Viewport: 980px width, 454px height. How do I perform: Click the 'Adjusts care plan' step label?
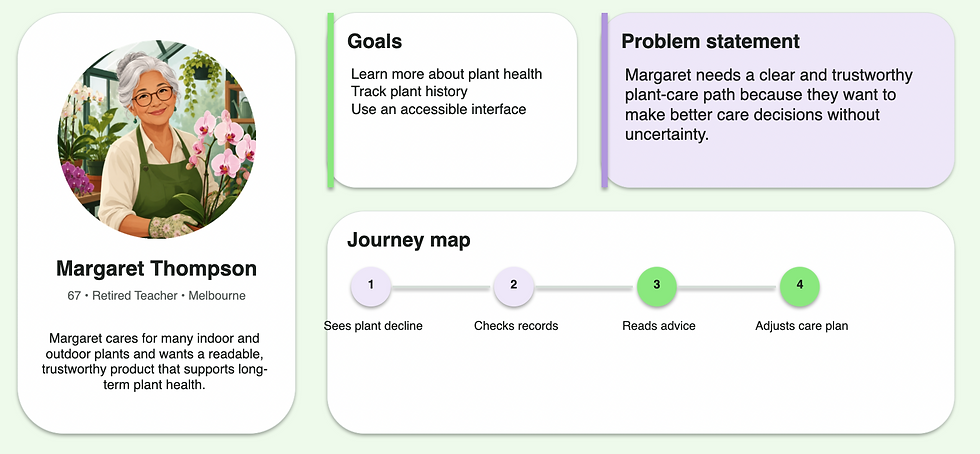click(x=801, y=326)
